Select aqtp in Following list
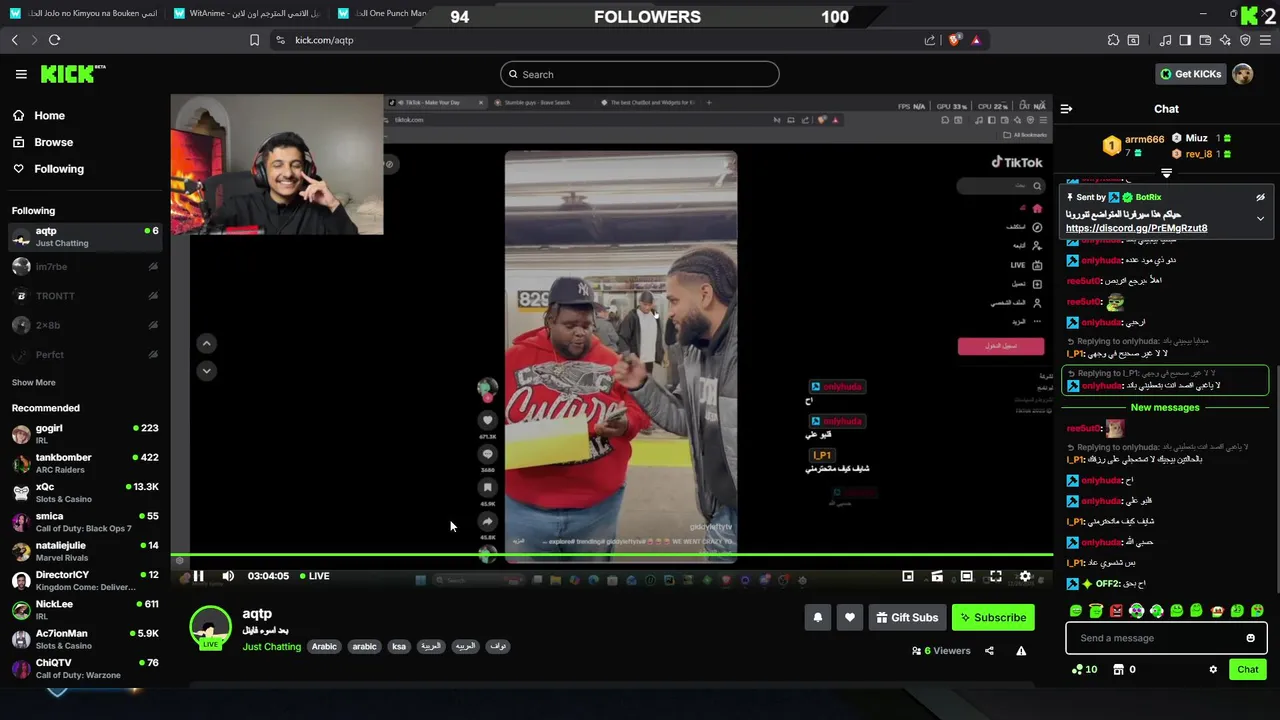 pyautogui.click(x=85, y=237)
